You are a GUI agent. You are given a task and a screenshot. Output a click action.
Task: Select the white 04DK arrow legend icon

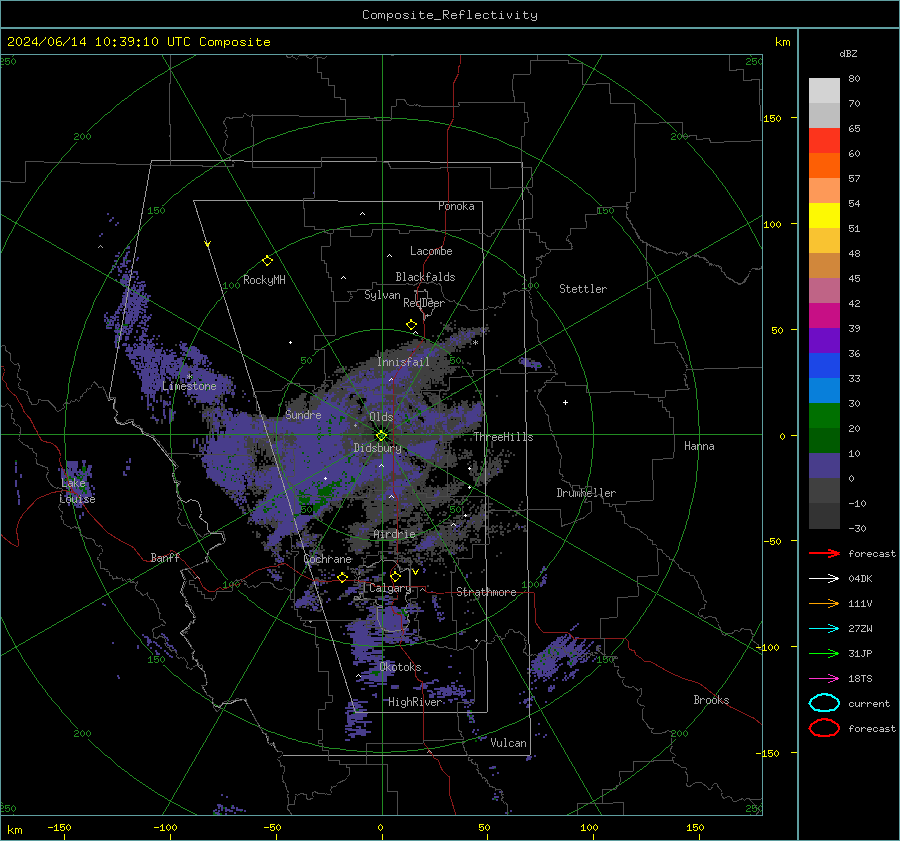[x=824, y=578]
